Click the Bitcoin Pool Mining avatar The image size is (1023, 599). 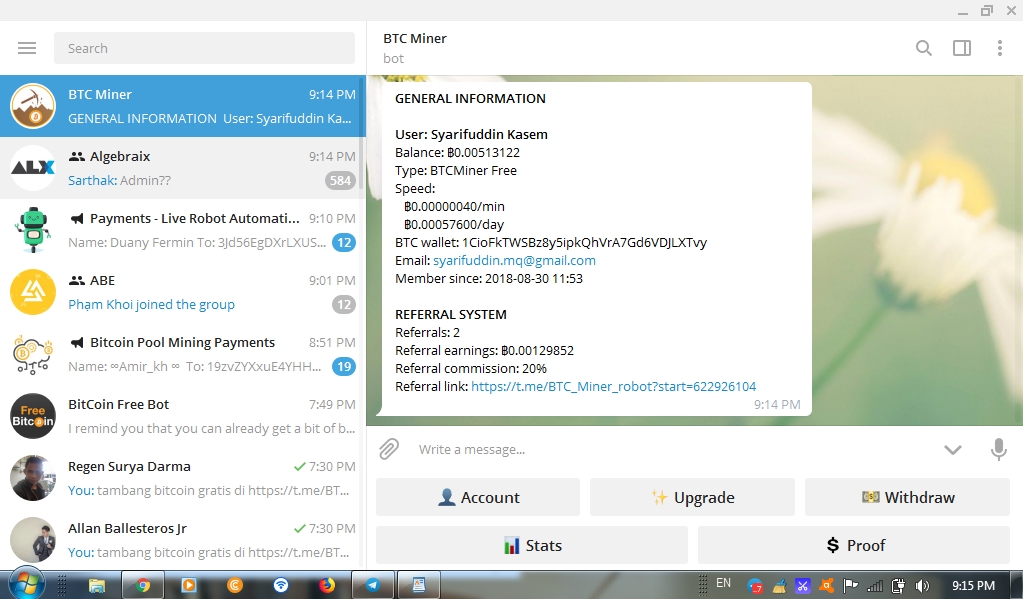(33, 354)
